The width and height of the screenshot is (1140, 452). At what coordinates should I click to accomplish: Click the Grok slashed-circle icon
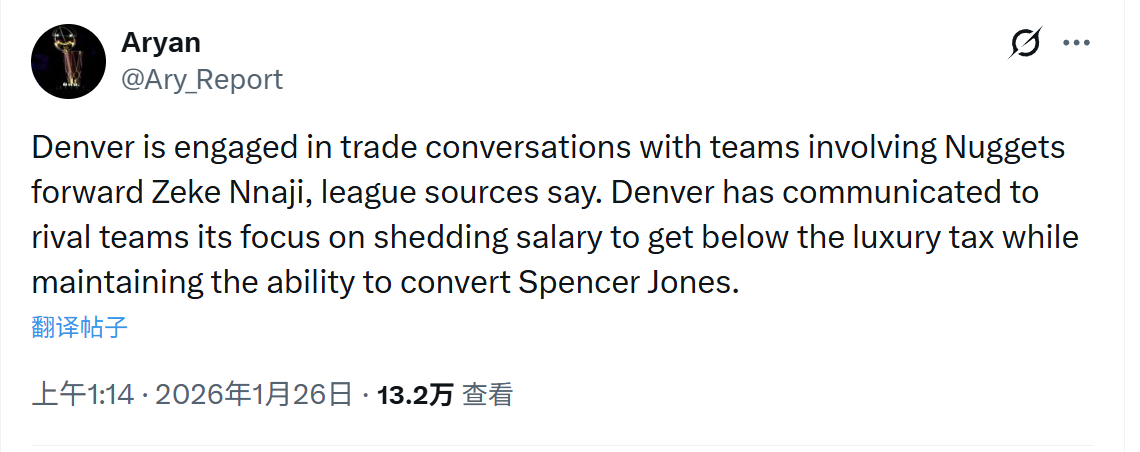[x=1026, y=43]
